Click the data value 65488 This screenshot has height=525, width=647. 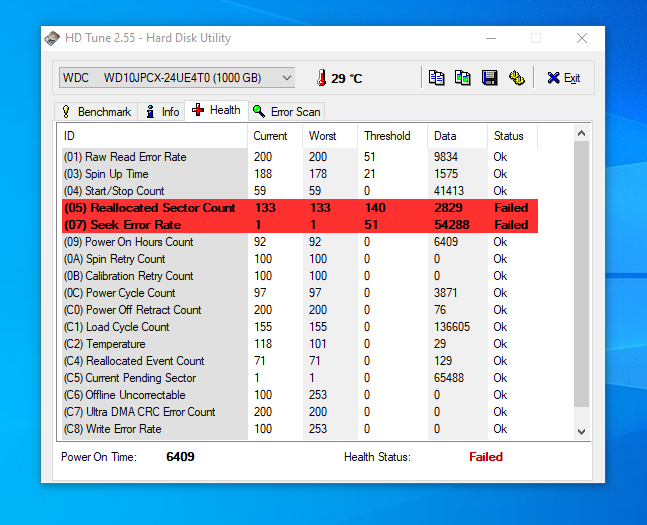coord(449,378)
